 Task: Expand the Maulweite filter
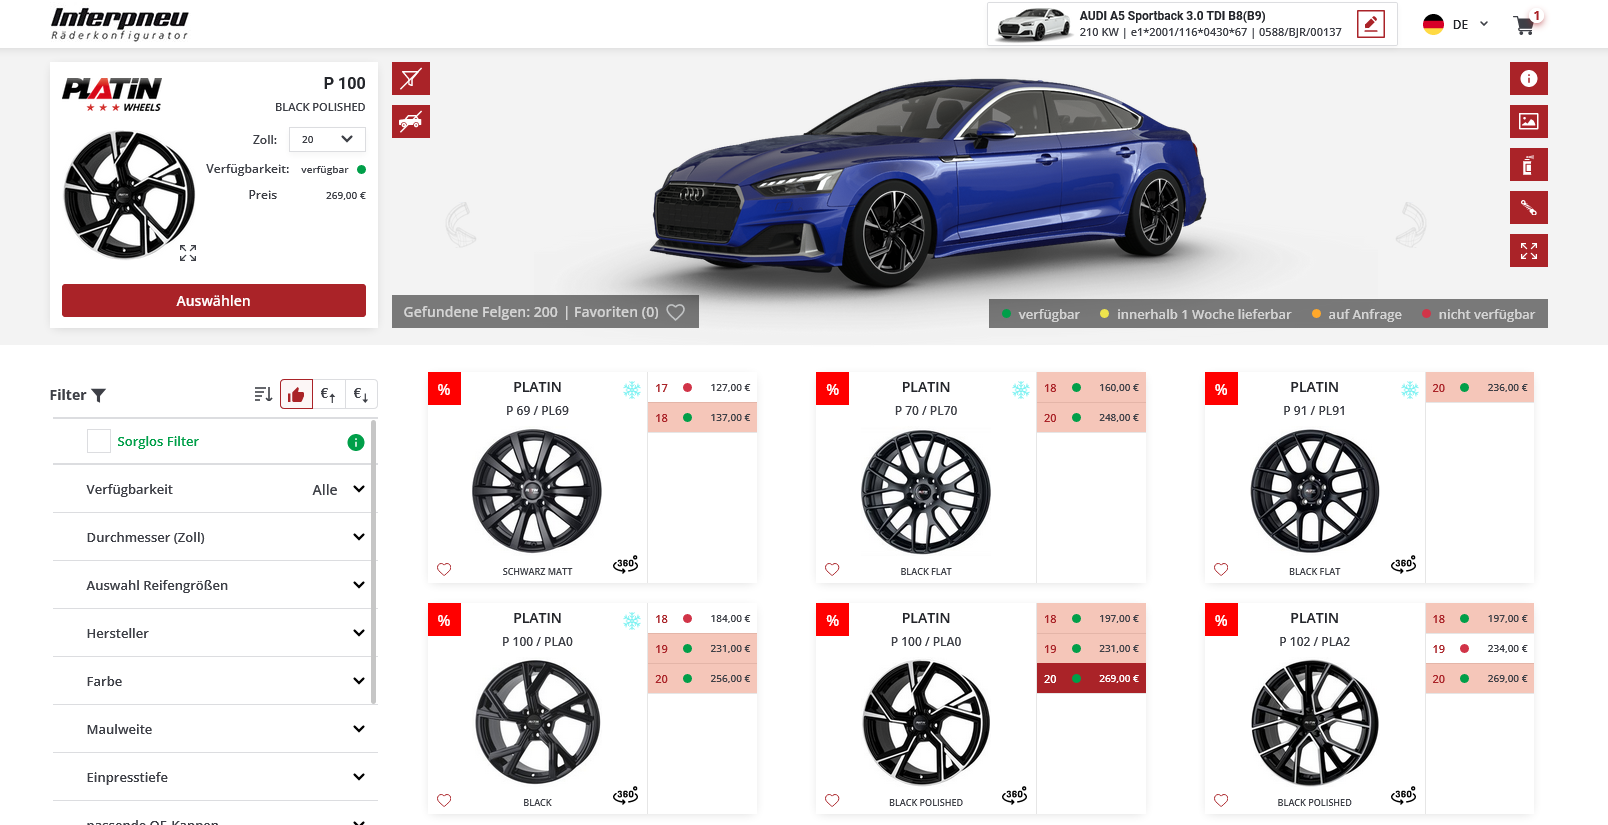215,729
